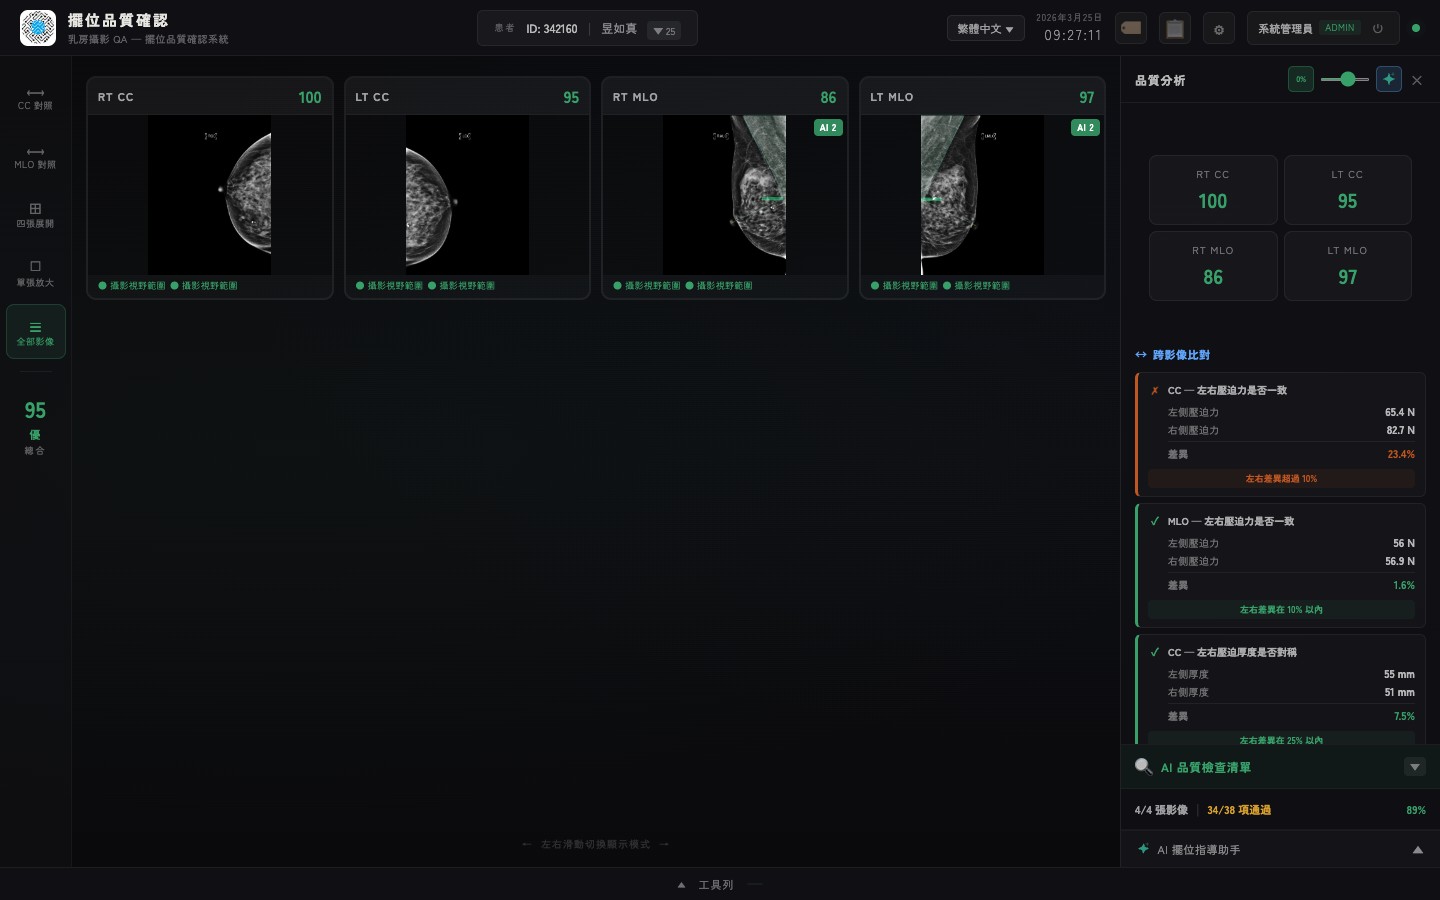Select the 全部影像 all images tab
The image size is (1440, 900).
[35, 332]
